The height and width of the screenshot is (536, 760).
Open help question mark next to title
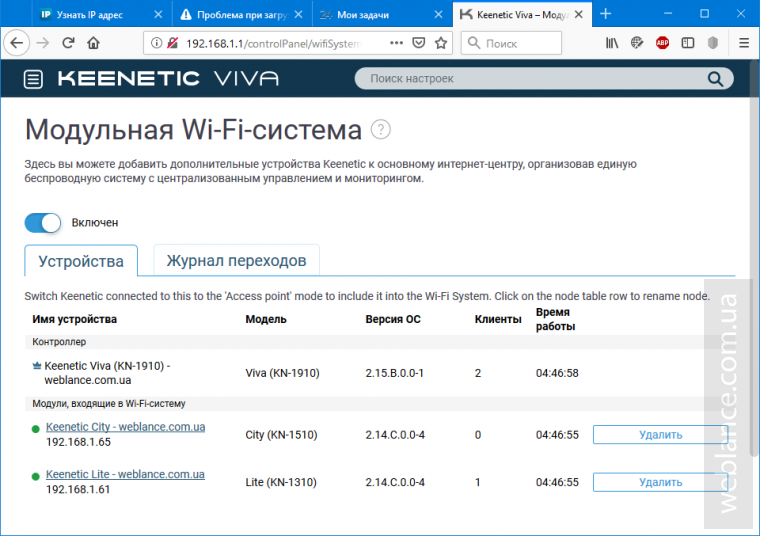380,130
